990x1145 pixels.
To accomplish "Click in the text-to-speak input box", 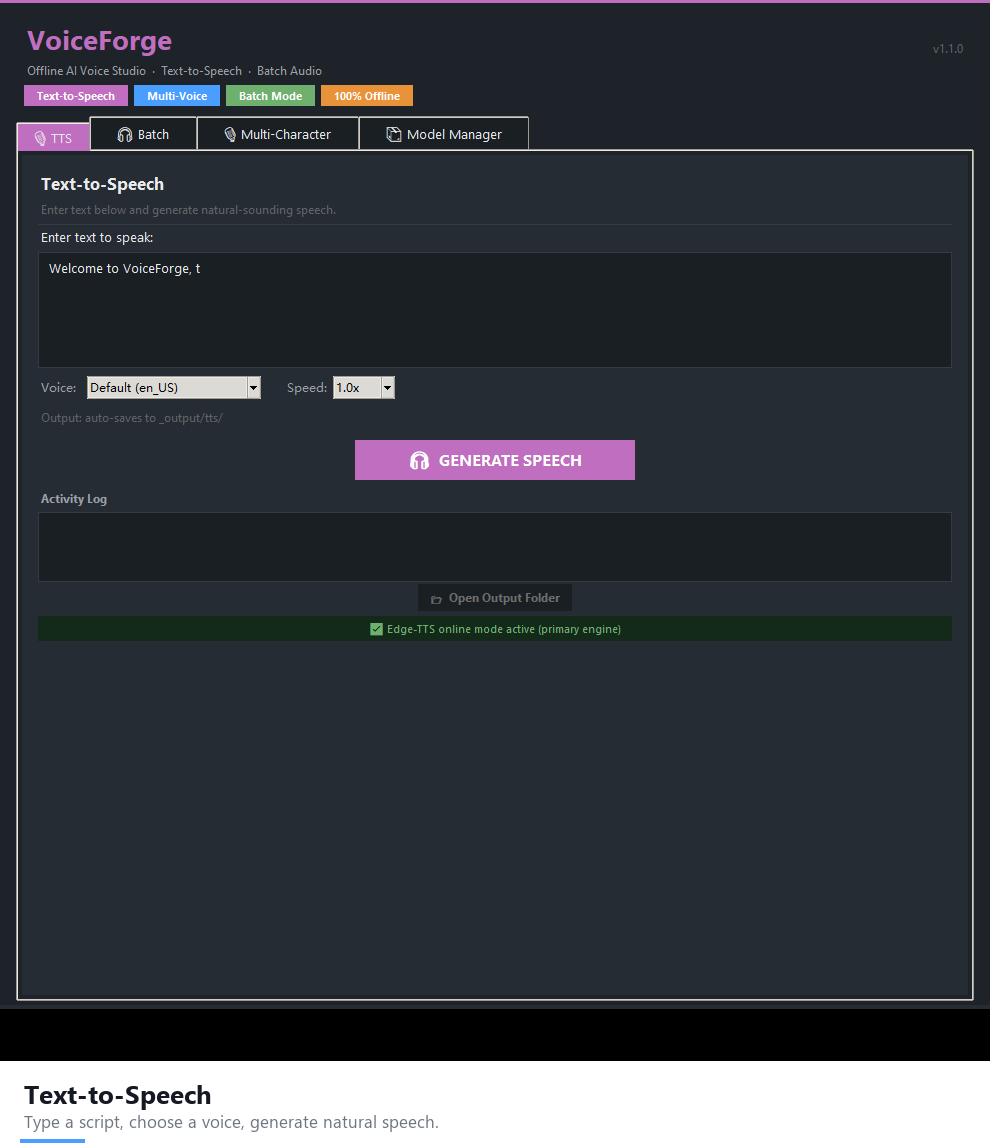I will point(494,310).
